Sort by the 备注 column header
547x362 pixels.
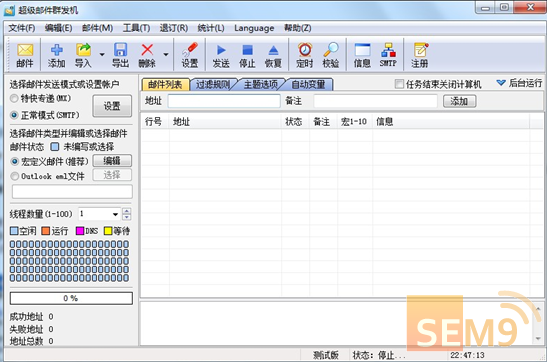(323, 121)
